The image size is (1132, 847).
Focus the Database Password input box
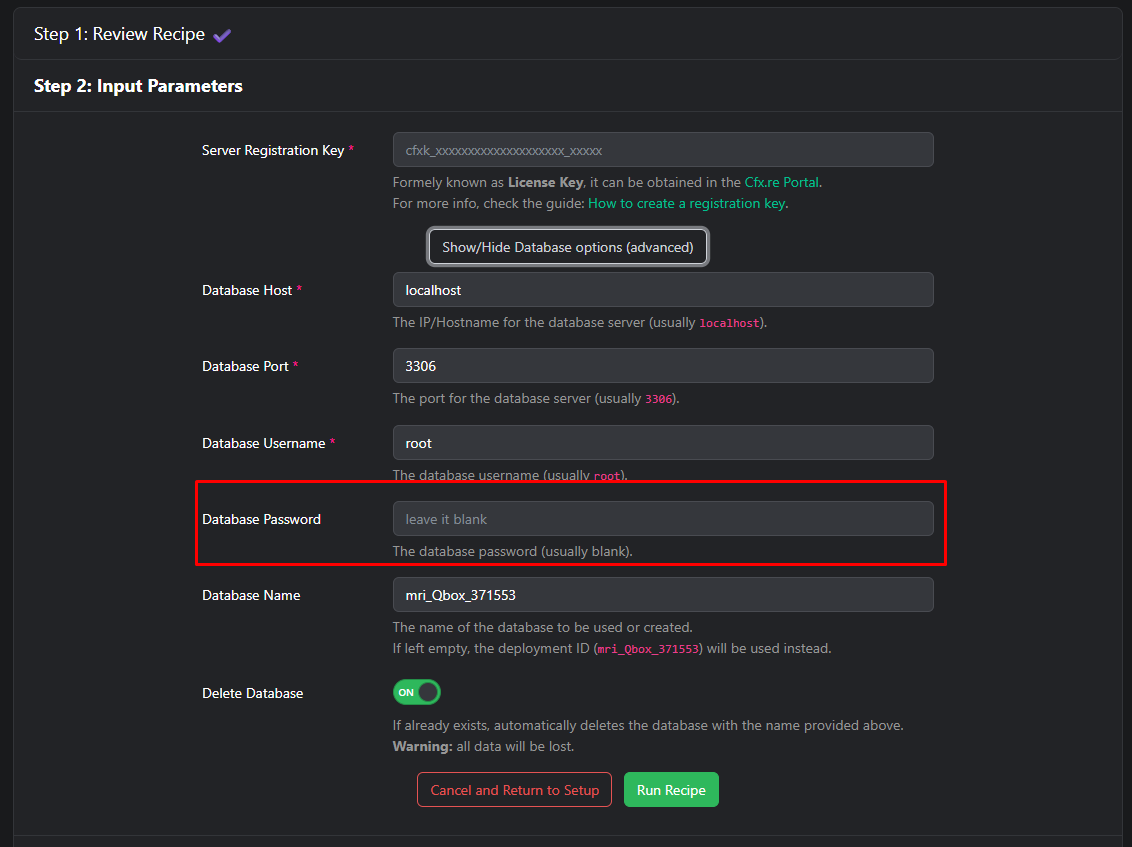pos(662,519)
